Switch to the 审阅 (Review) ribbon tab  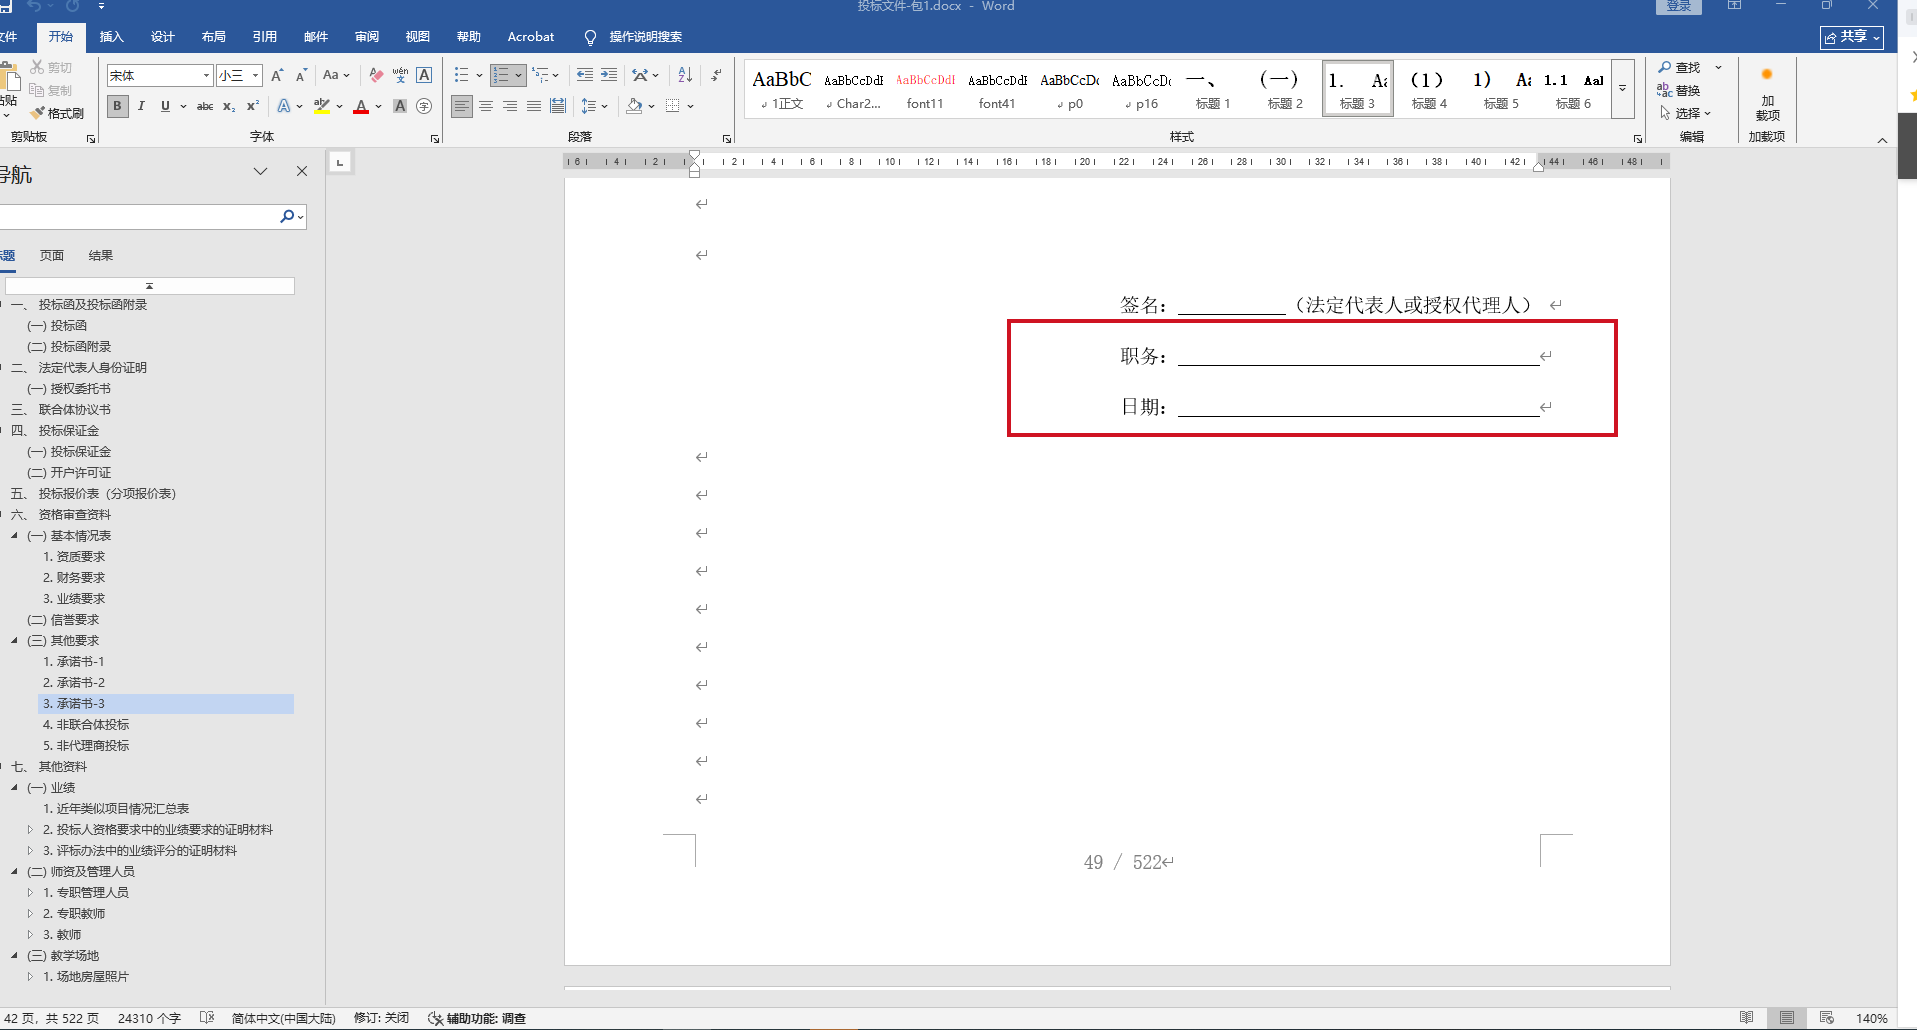tap(367, 37)
